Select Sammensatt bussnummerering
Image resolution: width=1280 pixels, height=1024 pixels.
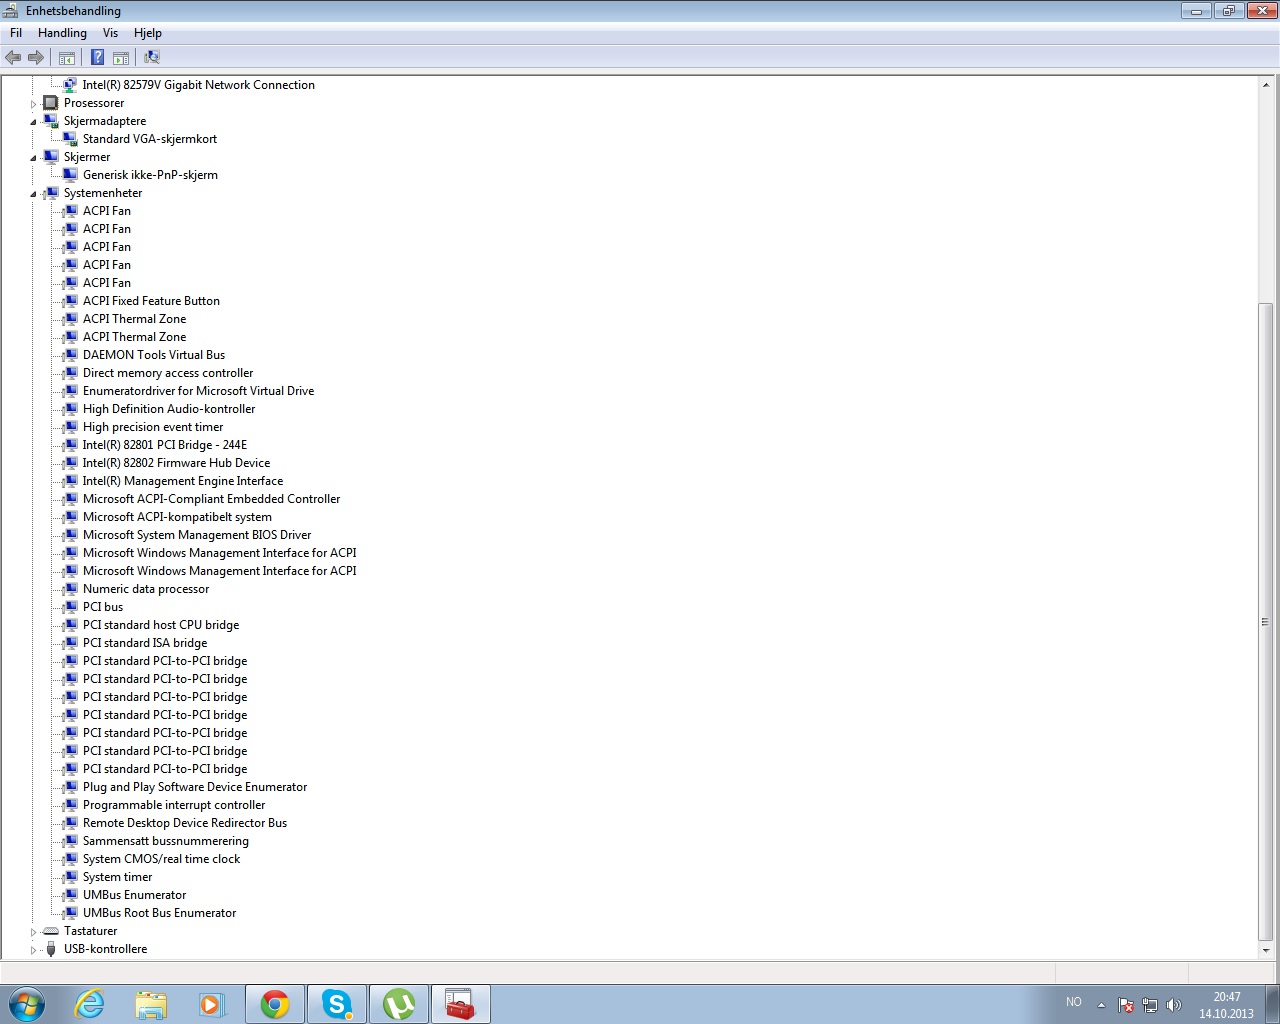click(166, 841)
